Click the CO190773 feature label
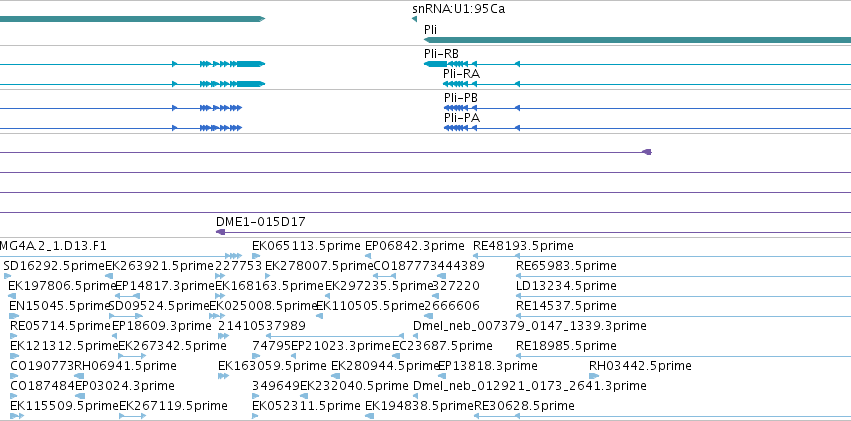Viewport: 851px width, 421px height. point(42,366)
